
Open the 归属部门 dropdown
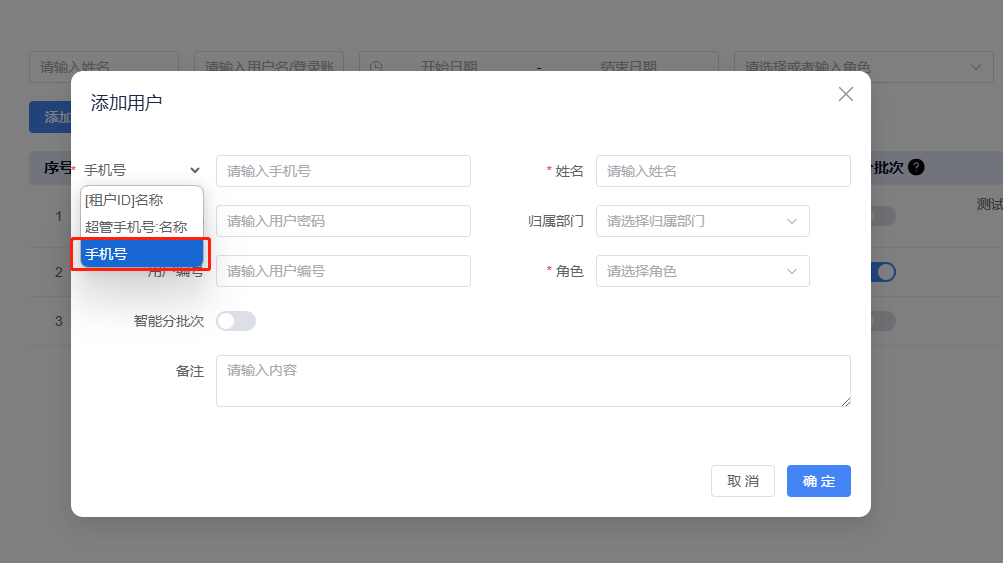(702, 221)
